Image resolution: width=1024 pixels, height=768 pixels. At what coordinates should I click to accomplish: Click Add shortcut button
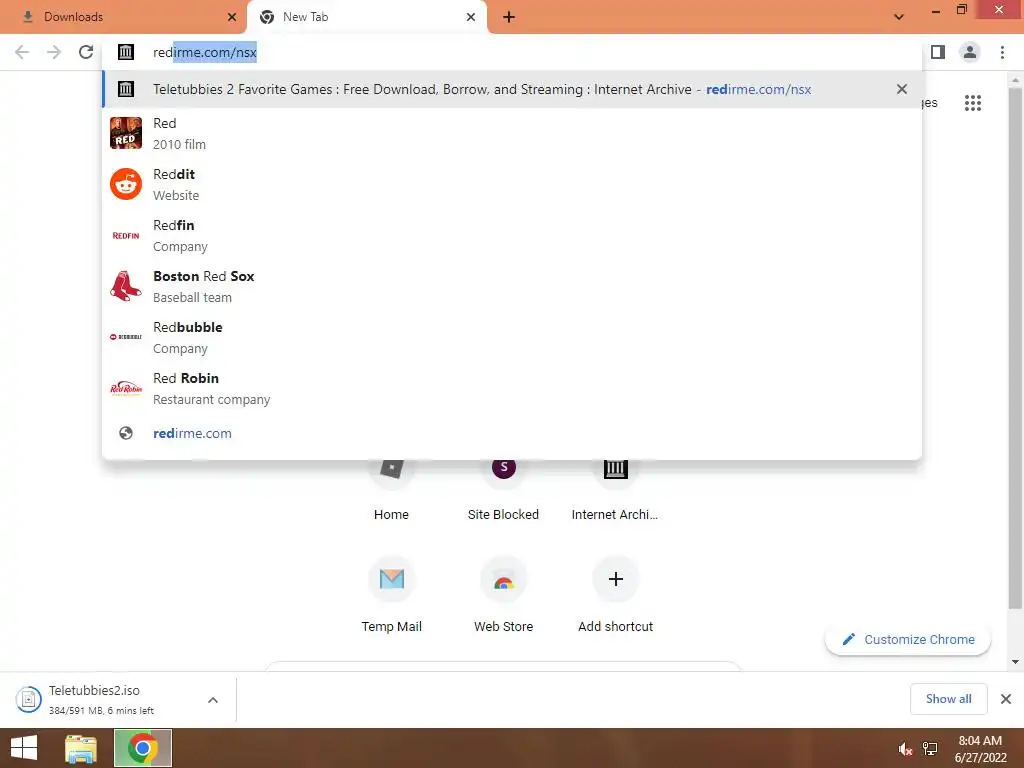coord(615,596)
